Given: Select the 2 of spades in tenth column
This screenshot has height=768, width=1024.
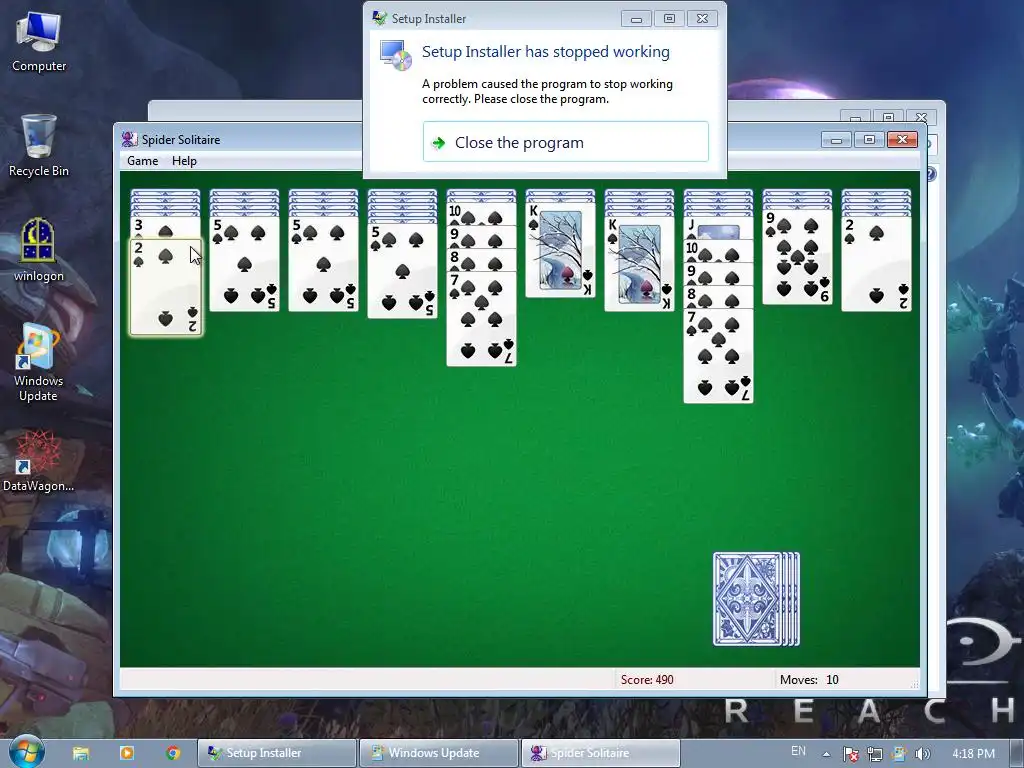Looking at the screenshot, I should (x=876, y=264).
